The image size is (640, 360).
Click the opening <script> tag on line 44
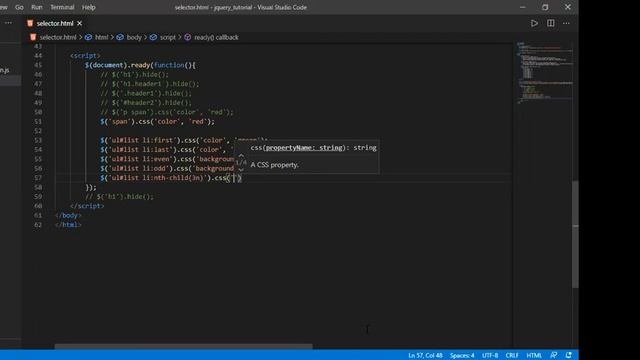click(x=85, y=56)
